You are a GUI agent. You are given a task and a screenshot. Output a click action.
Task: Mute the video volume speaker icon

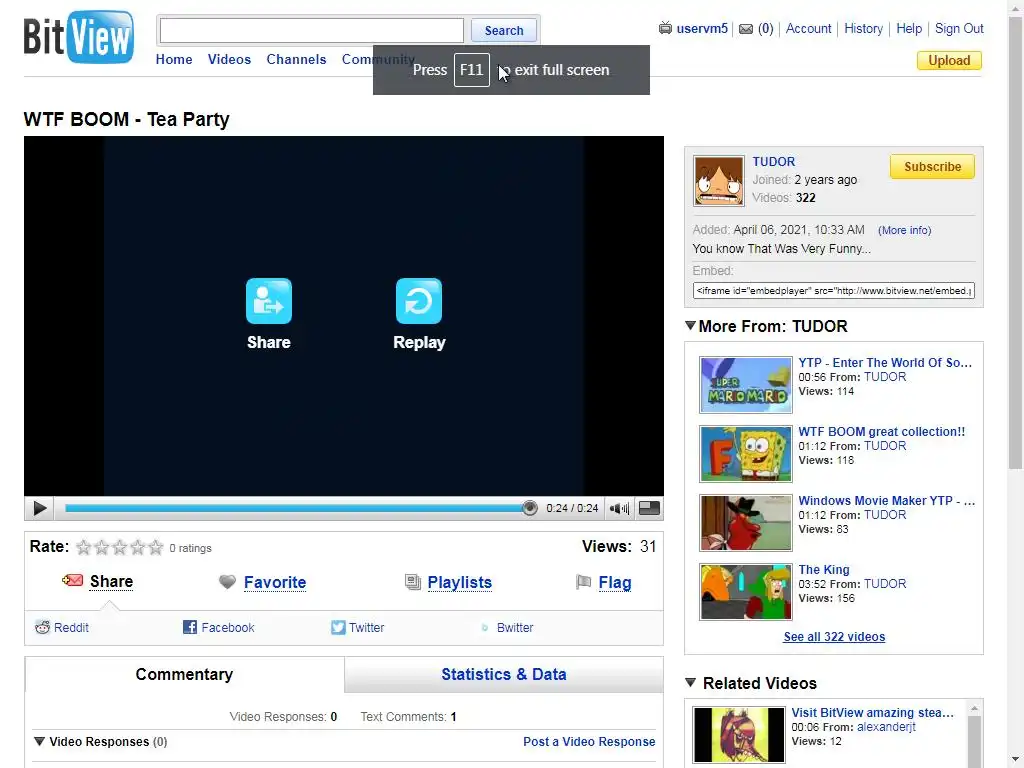pos(618,508)
